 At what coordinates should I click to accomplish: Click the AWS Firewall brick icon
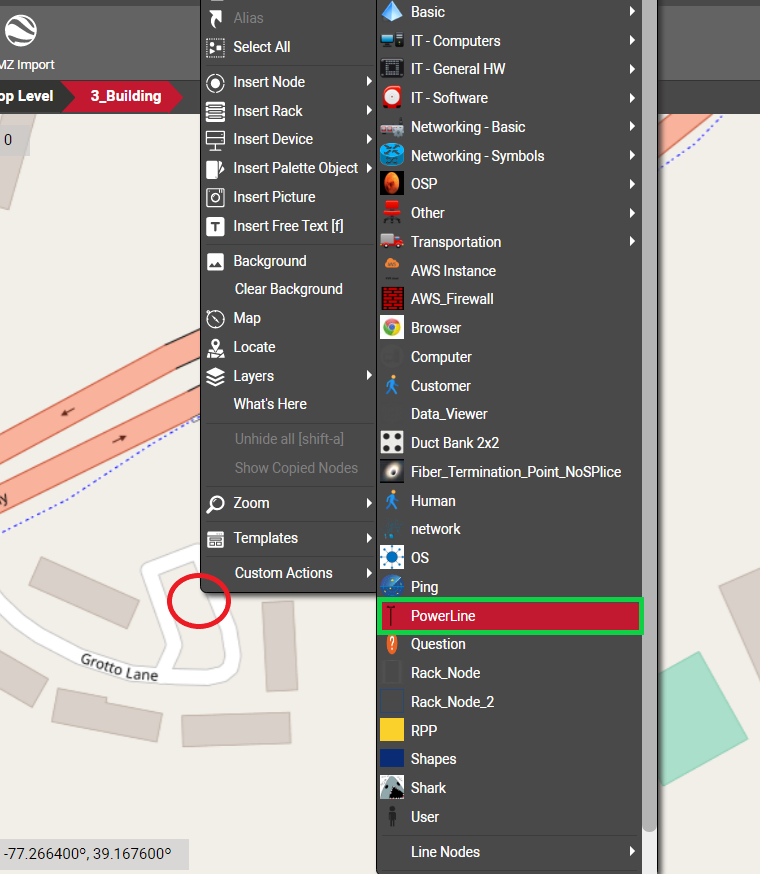pos(392,299)
